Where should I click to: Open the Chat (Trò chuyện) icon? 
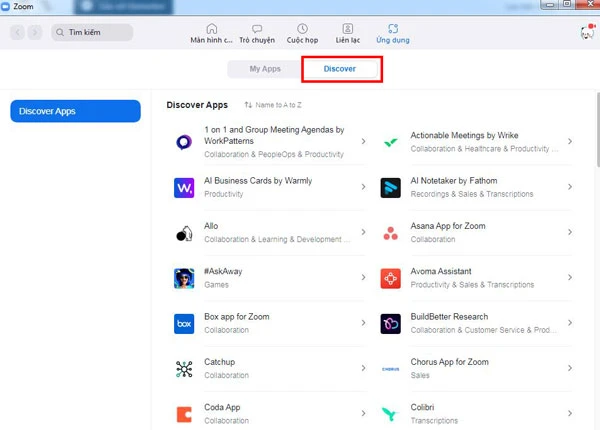point(257,29)
